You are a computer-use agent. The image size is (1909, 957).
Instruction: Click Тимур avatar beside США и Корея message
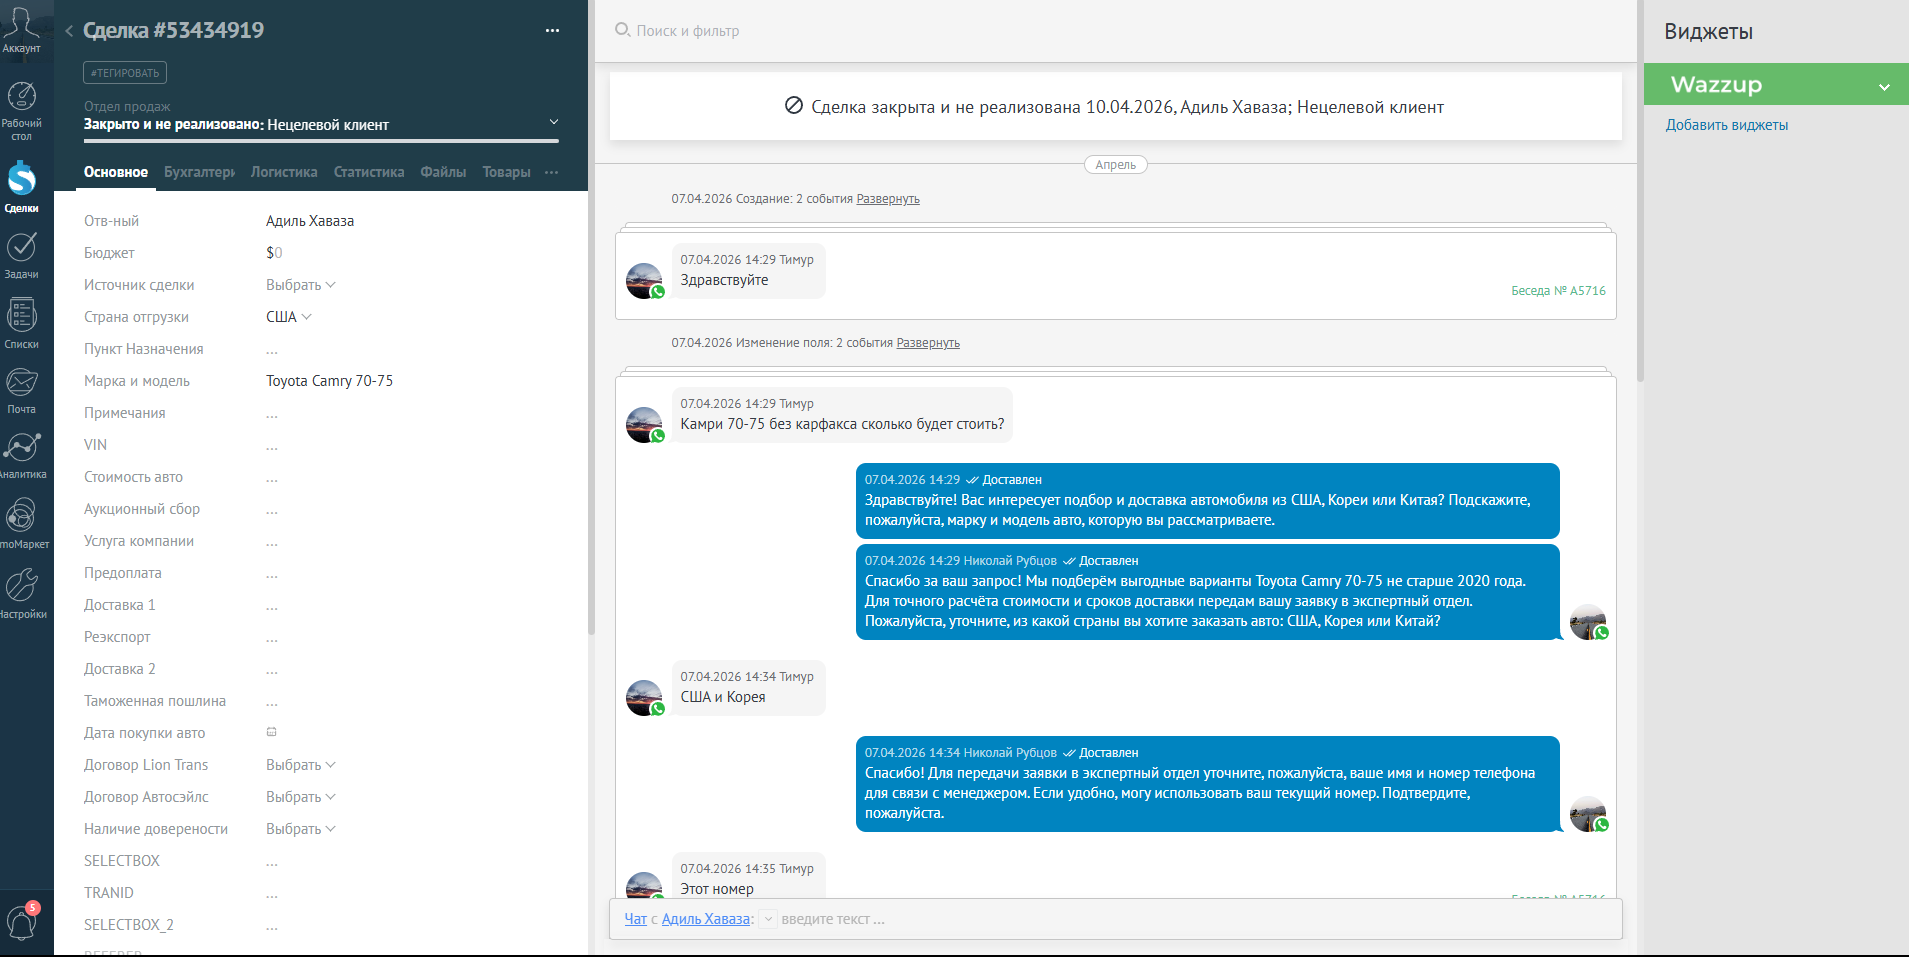[x=644, y=698]
